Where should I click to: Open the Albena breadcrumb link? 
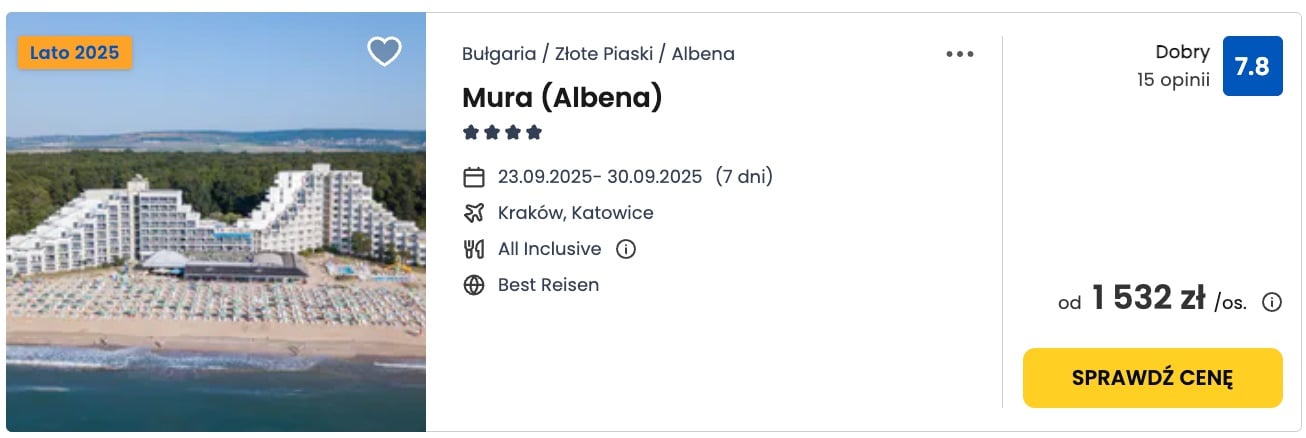[703, 54]
